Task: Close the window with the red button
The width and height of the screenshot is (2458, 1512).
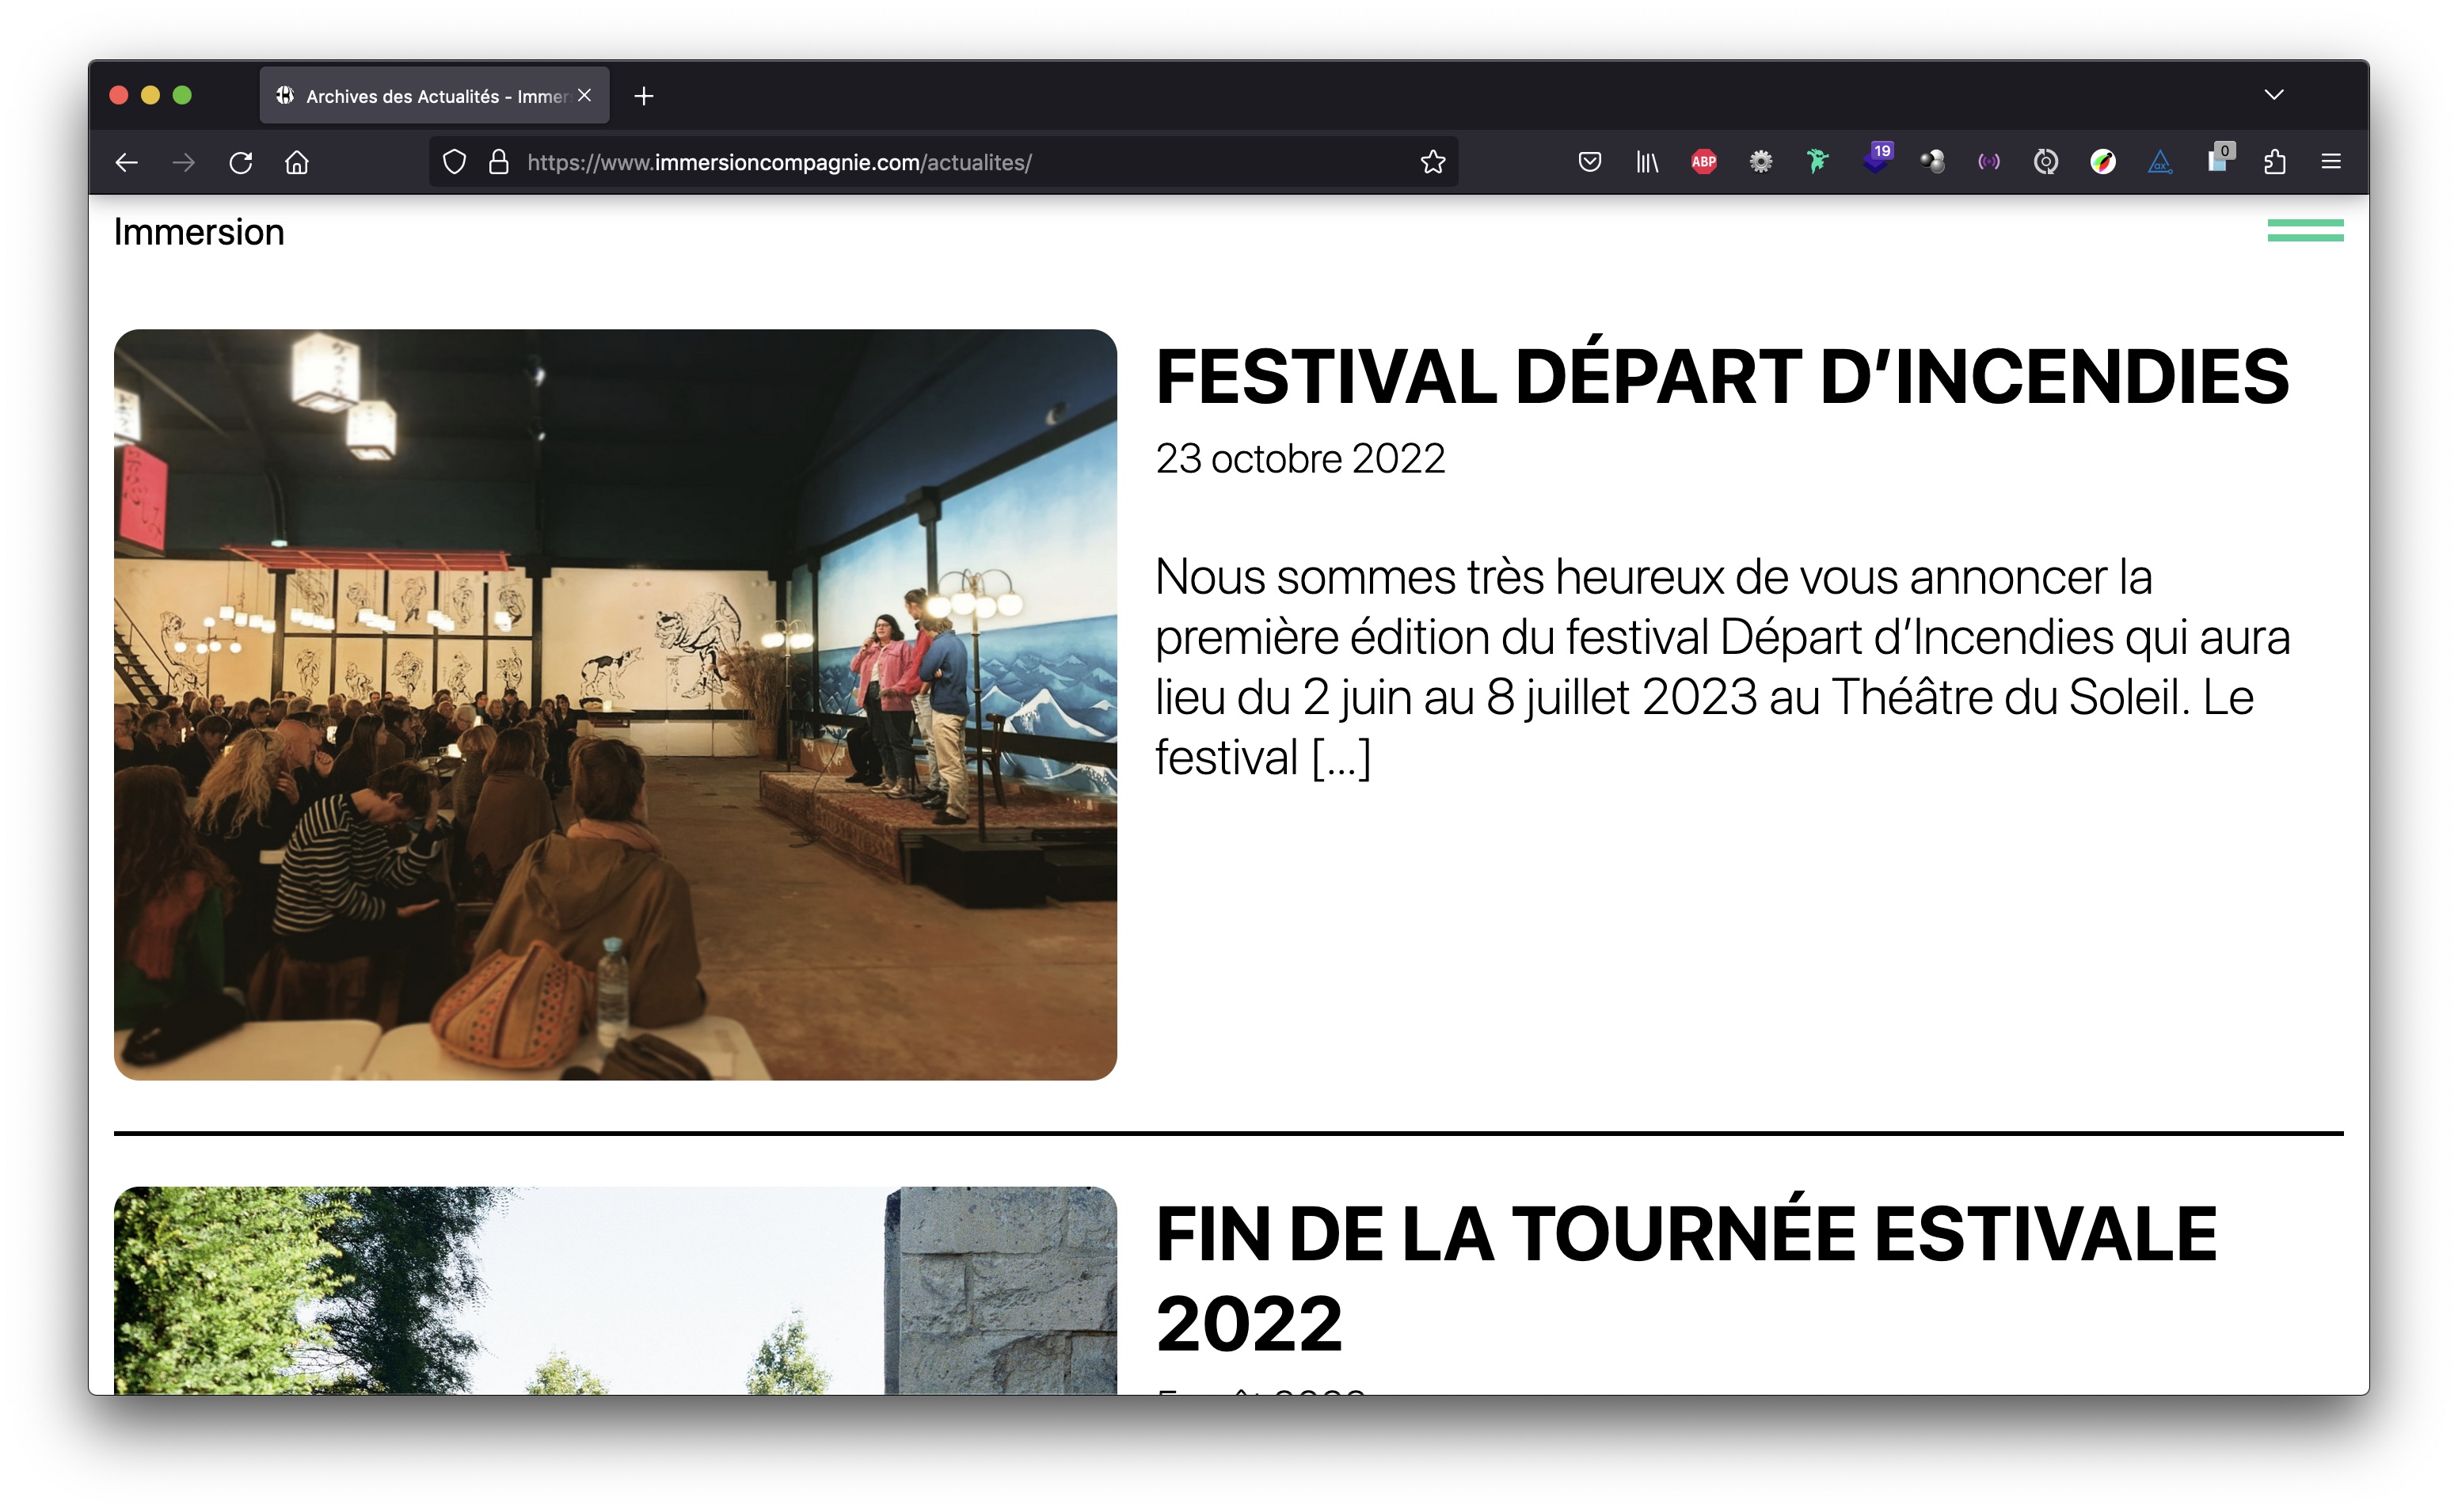Action: [x=119, y=95]
